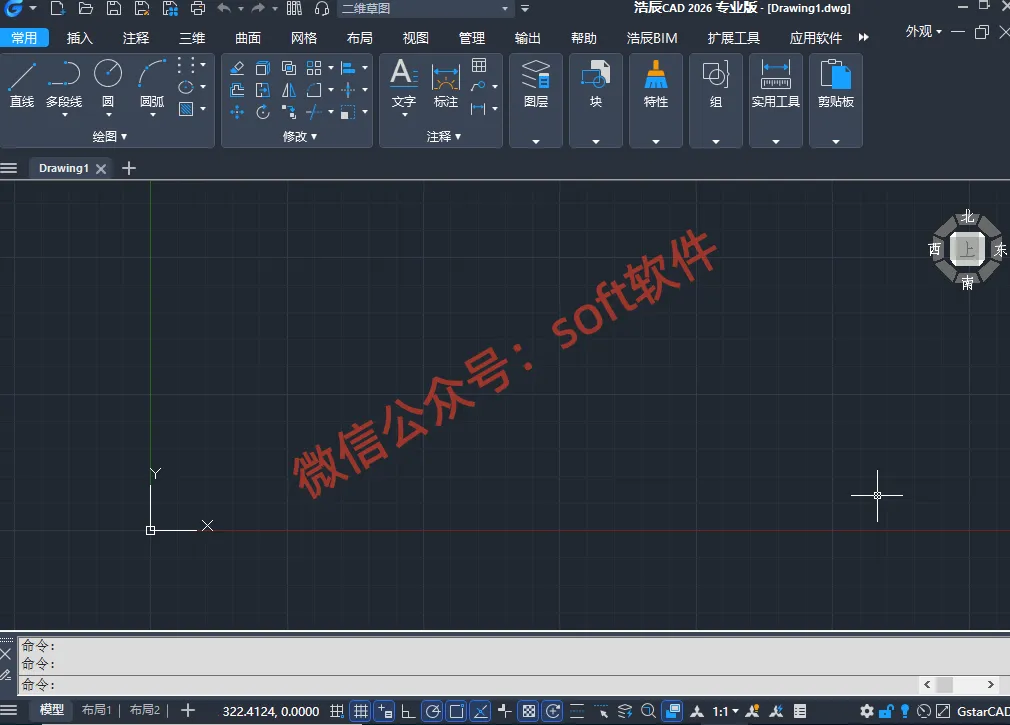The width and height of the screenshot is (1010, 725).
Task: Click the 标注 dimension tool
Action: 446,85
